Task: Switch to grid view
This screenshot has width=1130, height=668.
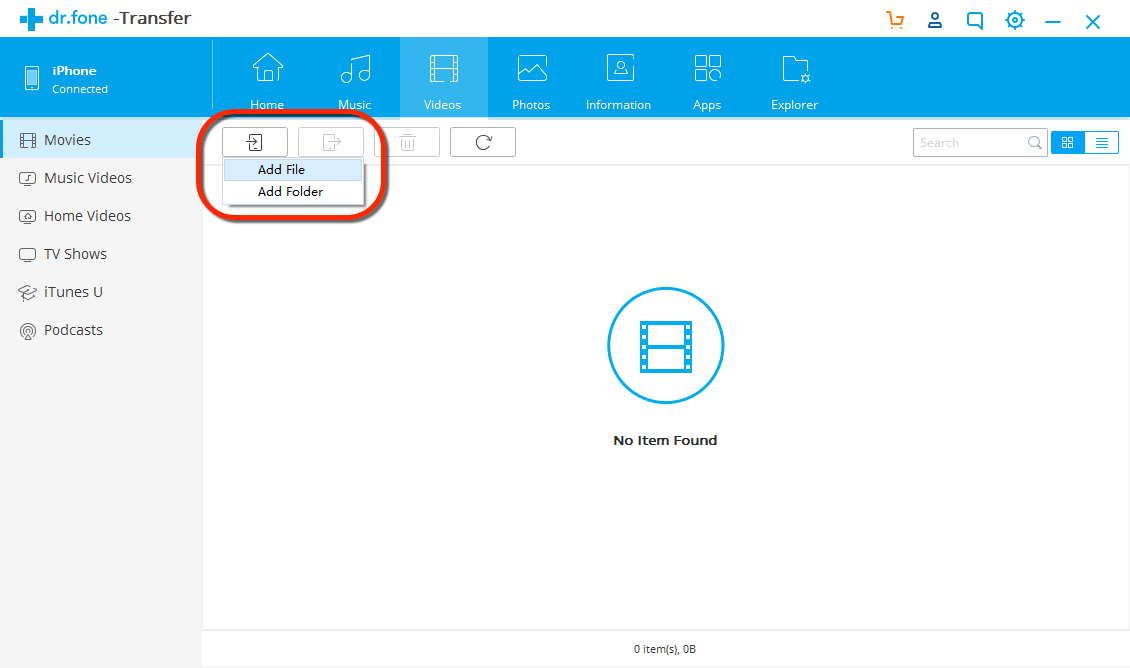Action: [x=1068, y=143]
